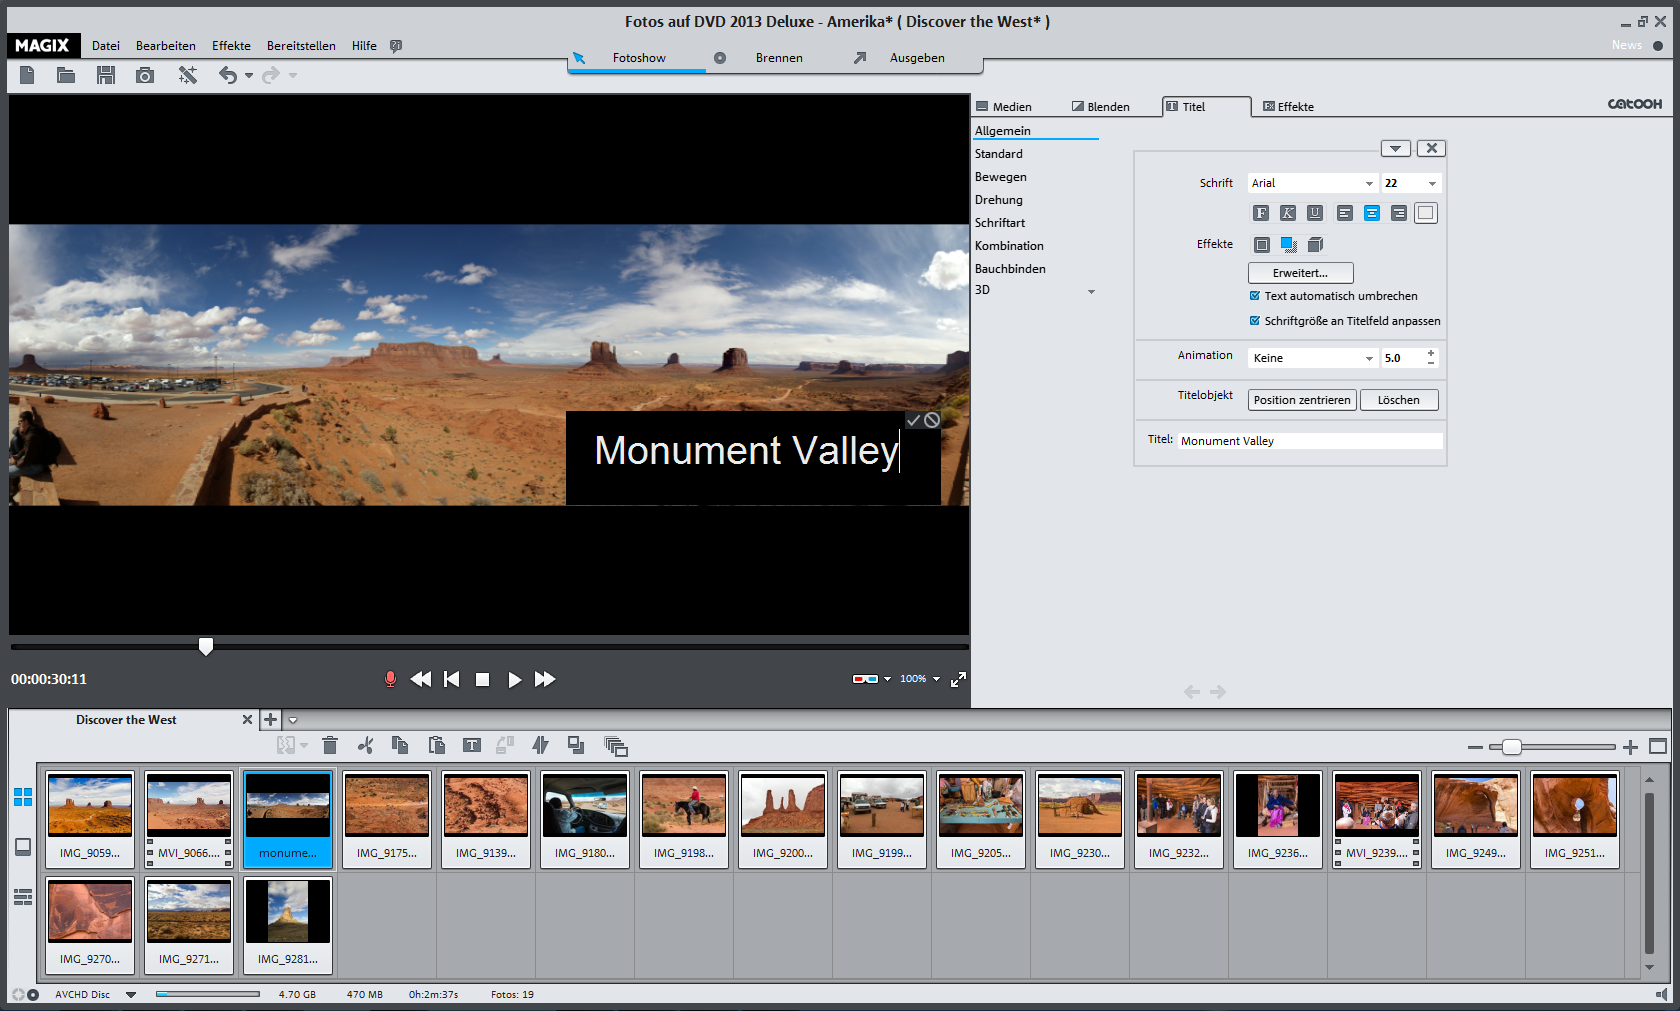This screenshot has height=1011, width=1680.
Task: Open the AVCHD Disc format dropdown
Action: click(131, 995)
